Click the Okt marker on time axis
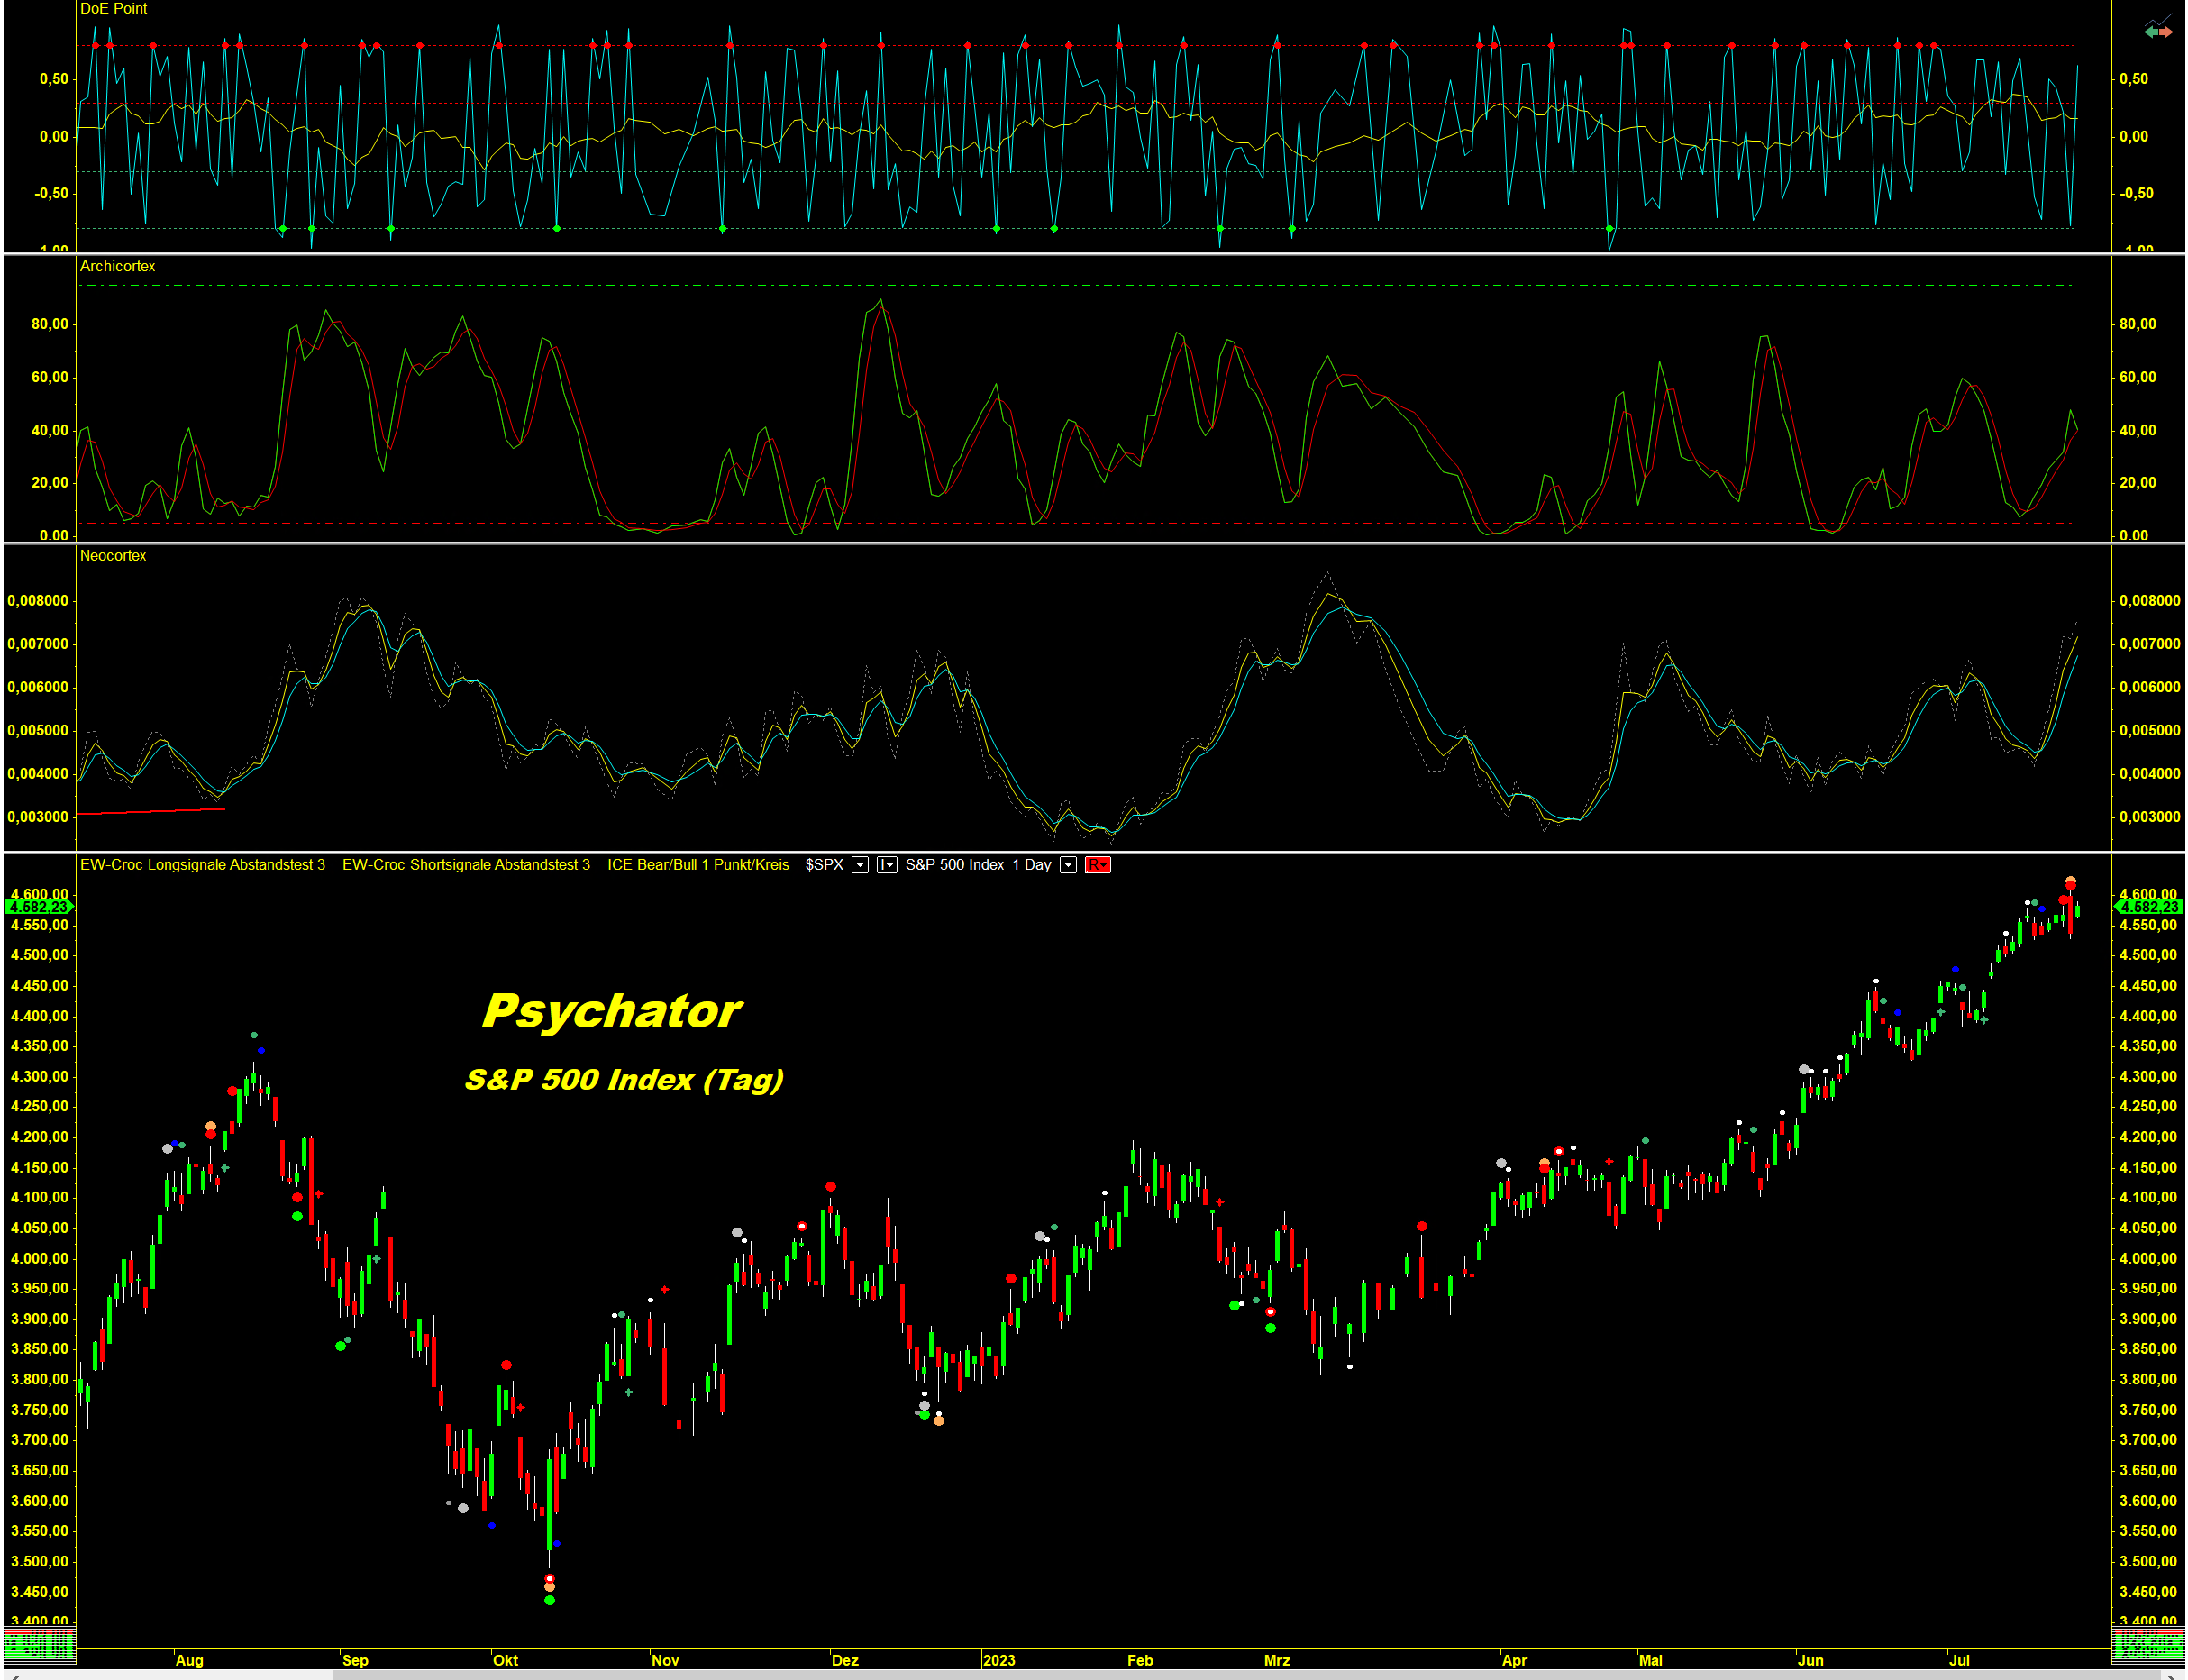Viewport: 2188px width, 1680px height. point(505,1660)
